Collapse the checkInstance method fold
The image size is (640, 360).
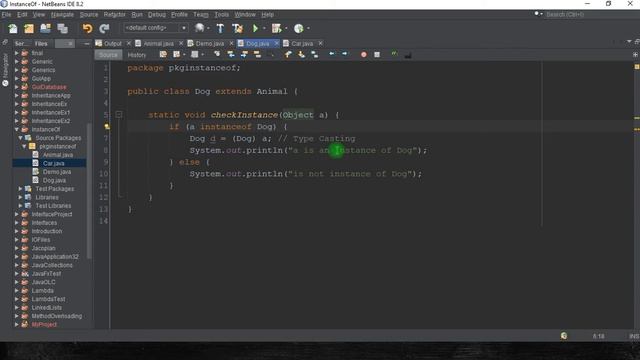pos(119,115)
